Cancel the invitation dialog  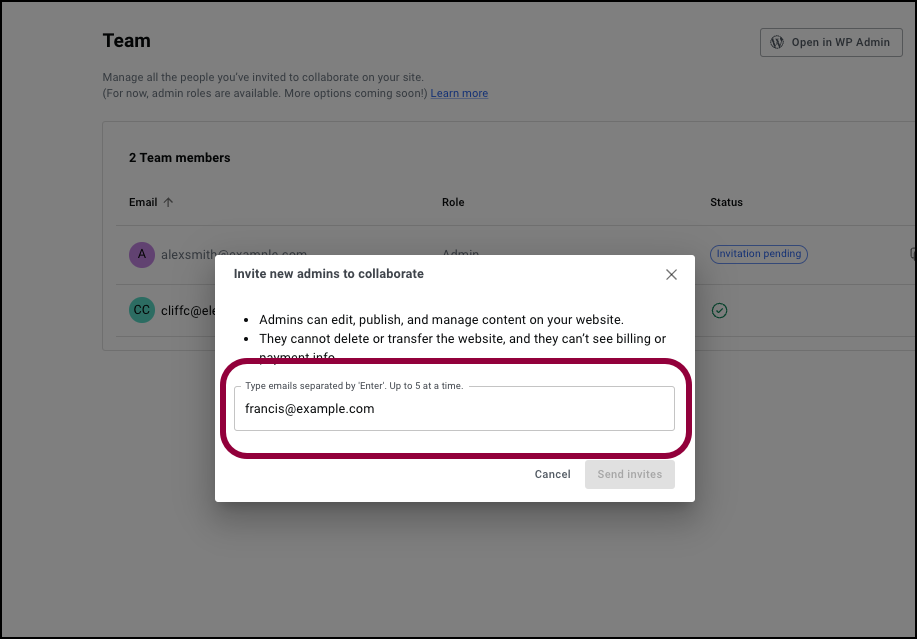click(x=552, y=474)
